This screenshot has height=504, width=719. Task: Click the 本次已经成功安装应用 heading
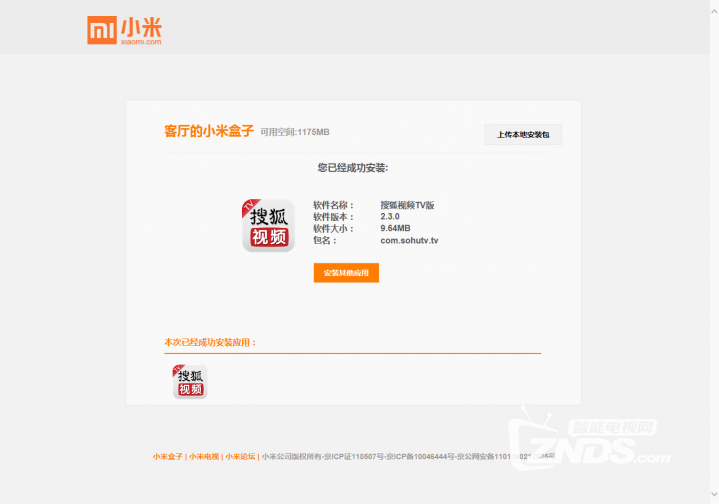210,342
